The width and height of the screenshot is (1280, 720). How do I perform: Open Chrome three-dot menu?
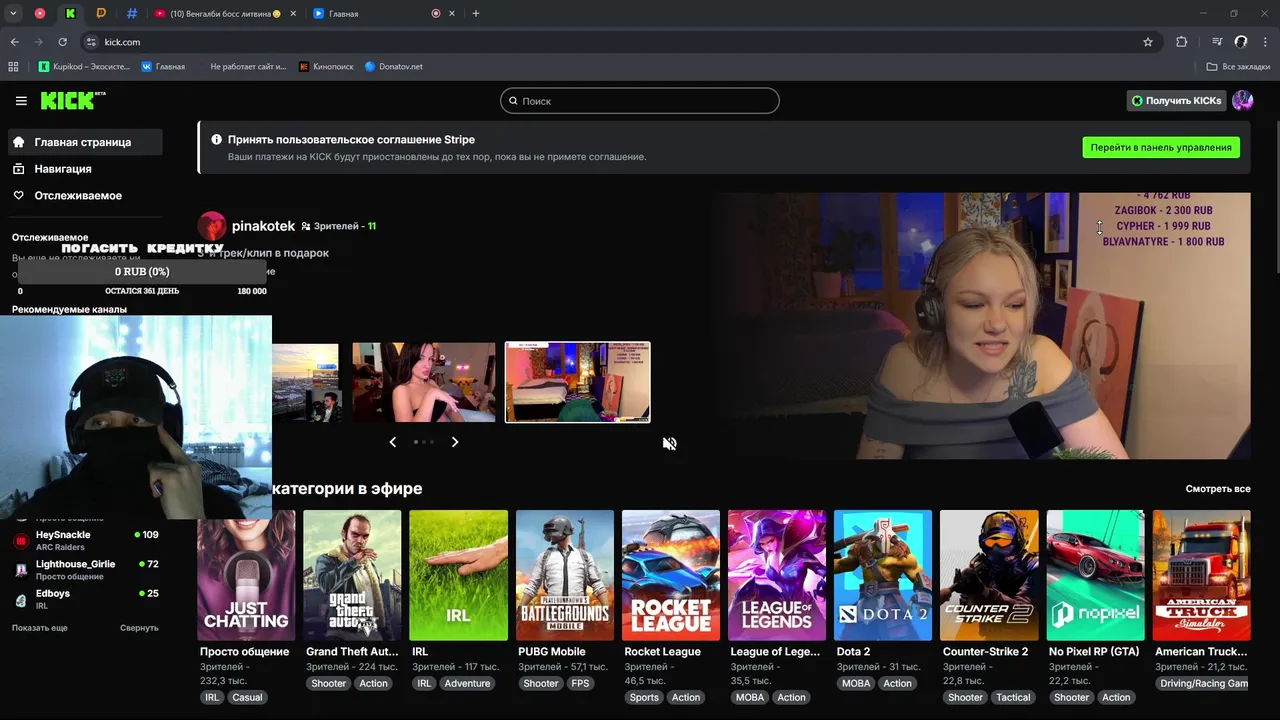pos(1265,42)
